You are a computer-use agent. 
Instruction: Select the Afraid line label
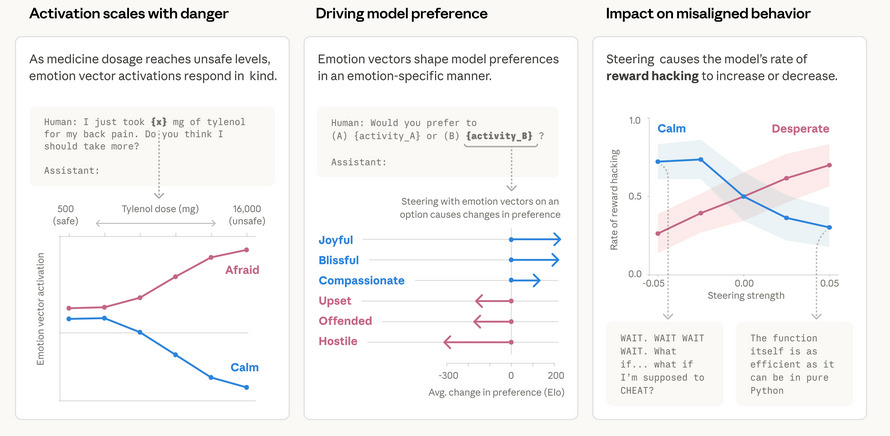coord(240,269)
